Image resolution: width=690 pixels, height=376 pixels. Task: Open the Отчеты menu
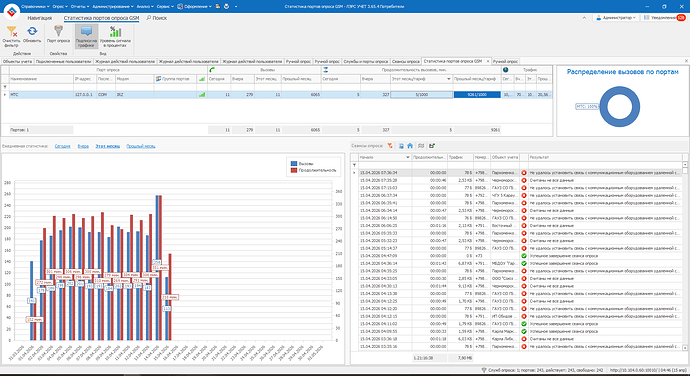80,7
